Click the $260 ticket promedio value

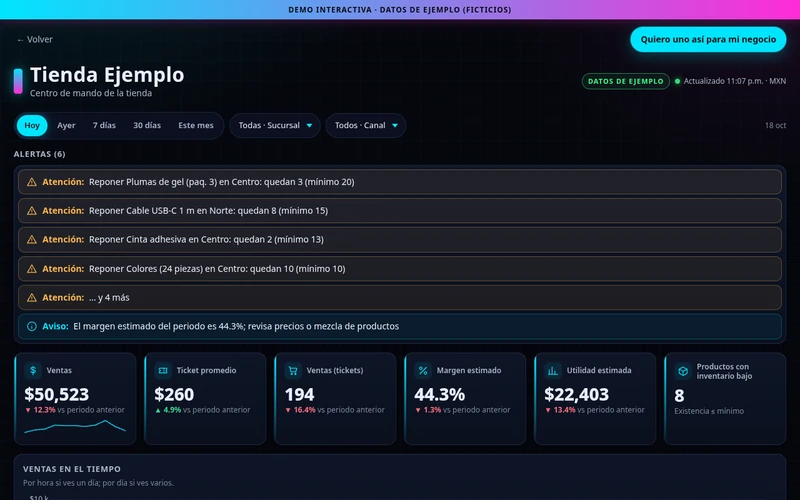click(174, 394)
